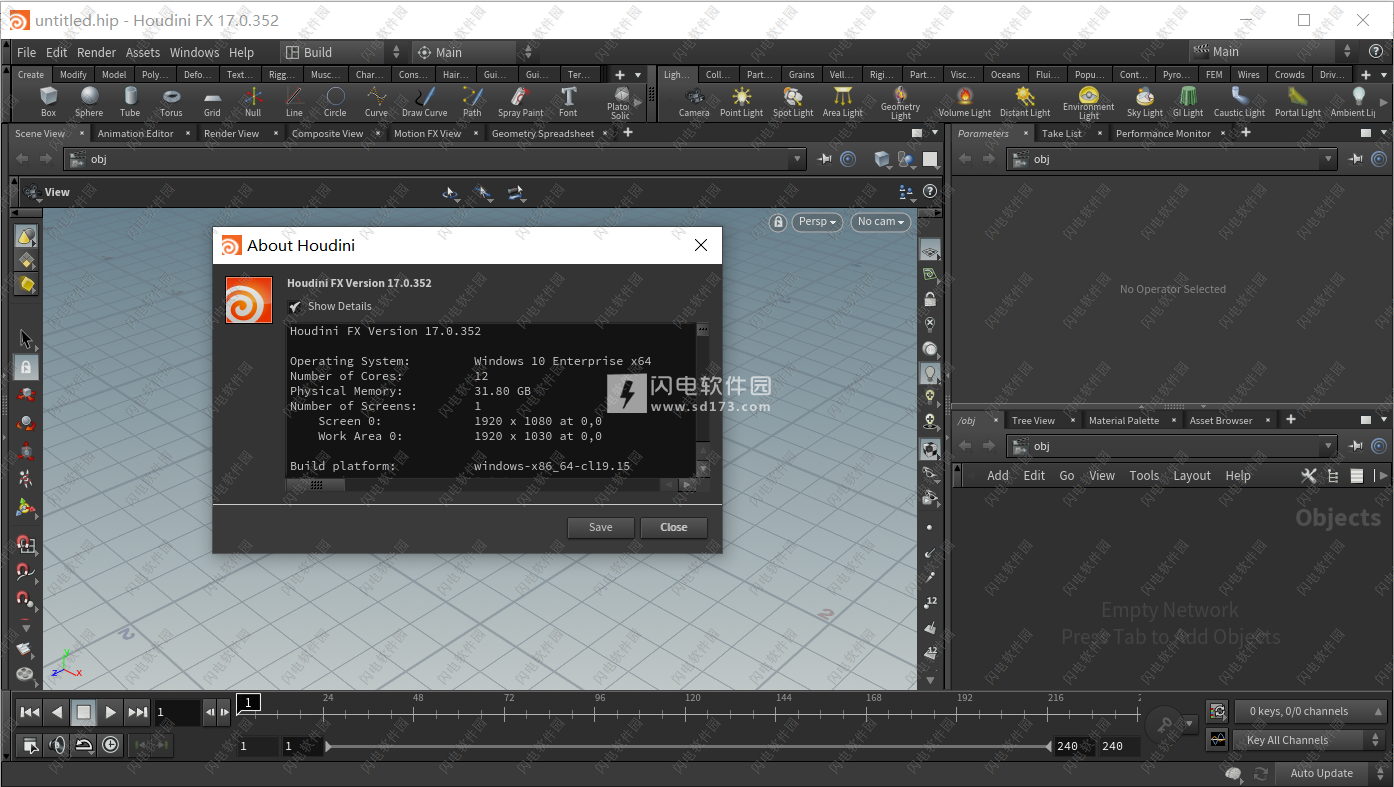Toggle the viewport camera lock icon
This screenshot has width=1394, height=787.
point(778,222)
